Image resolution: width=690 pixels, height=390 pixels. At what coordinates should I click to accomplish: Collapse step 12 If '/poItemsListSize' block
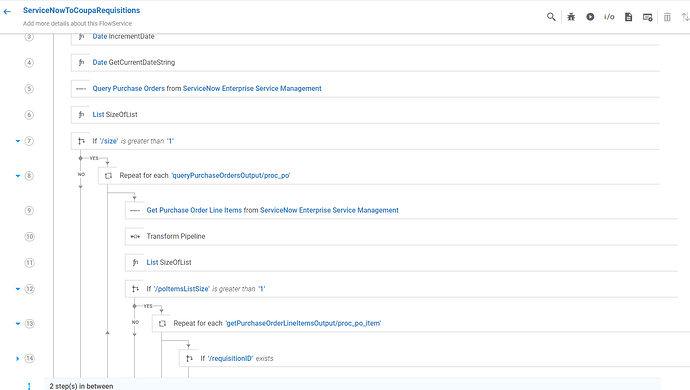tap(18, 289)
